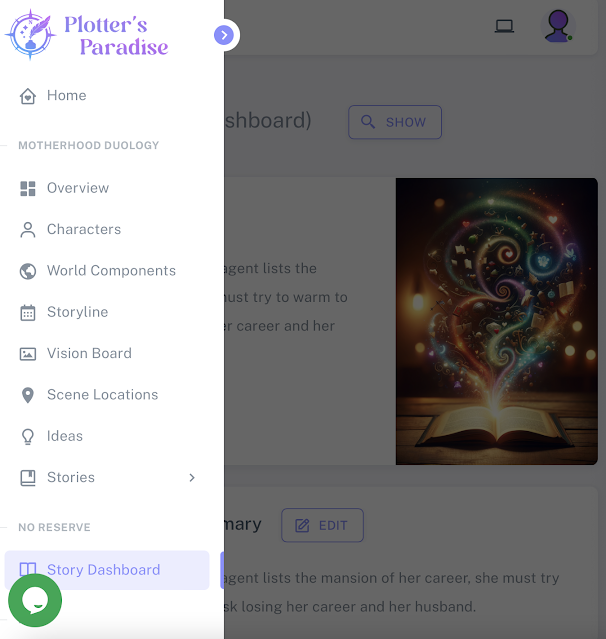Expand the Stories submenu chevron
This screenshot has height=639, width=606.
pos(192,478)
